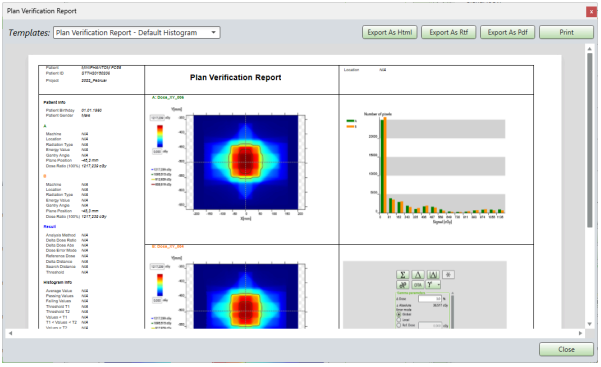601x367 pixels.
Task: Click the Close button at bottom
Action: (x=567, y=349)
